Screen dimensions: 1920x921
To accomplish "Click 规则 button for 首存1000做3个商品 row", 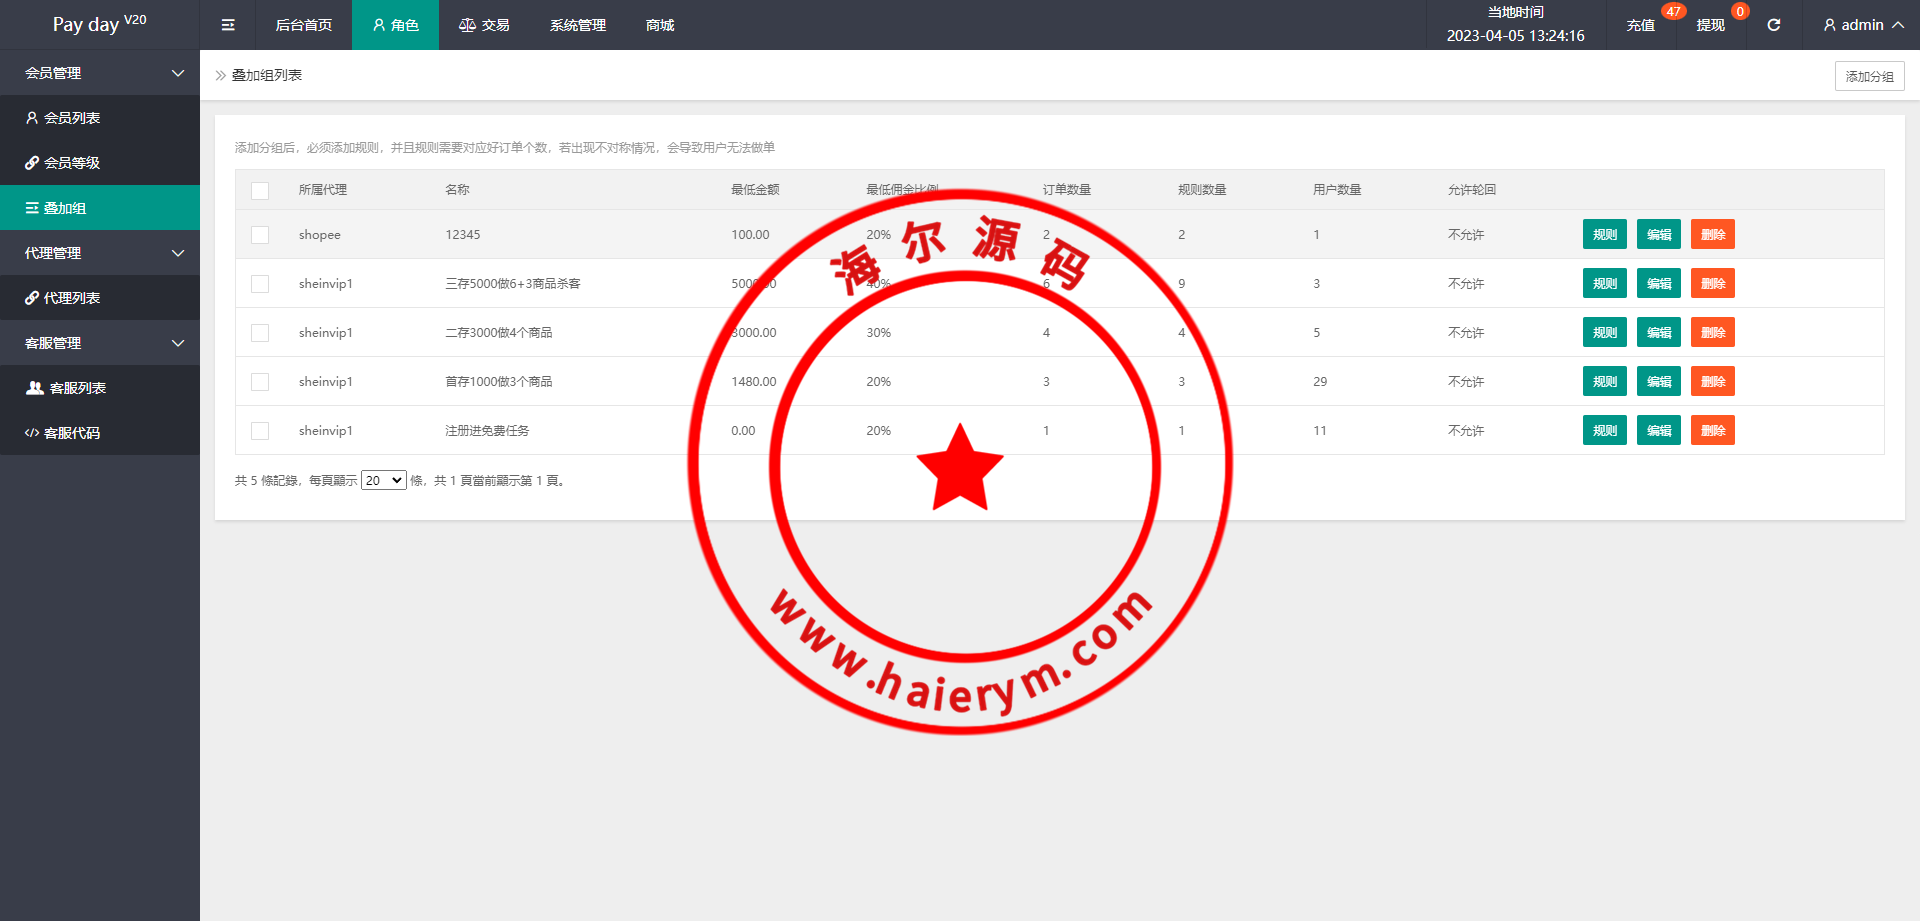I will click(x=1605, y=382).
